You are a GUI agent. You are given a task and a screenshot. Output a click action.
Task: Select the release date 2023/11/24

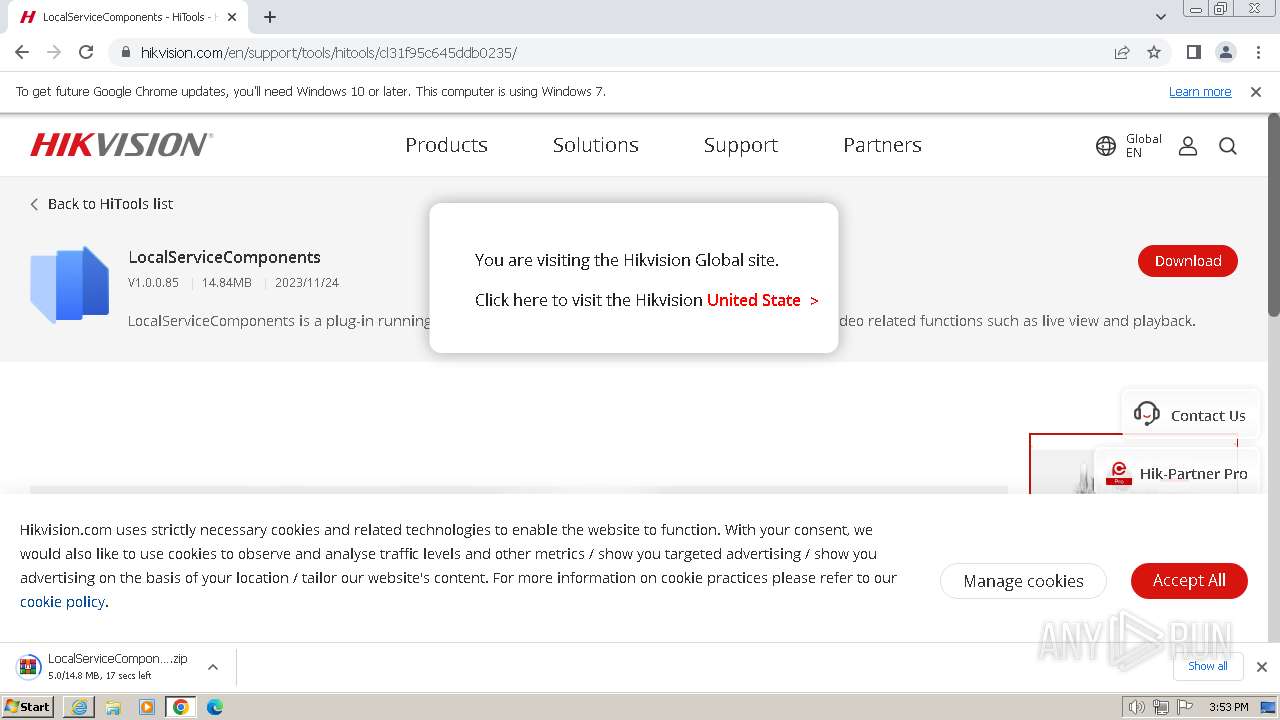coord(307,283)
